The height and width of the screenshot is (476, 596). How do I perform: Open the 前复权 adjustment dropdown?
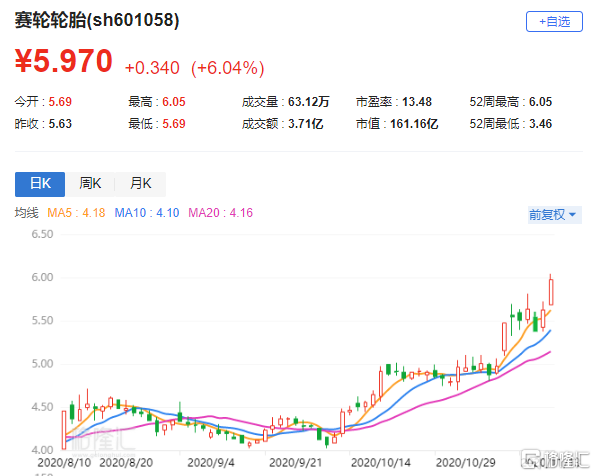pos(554,215)
